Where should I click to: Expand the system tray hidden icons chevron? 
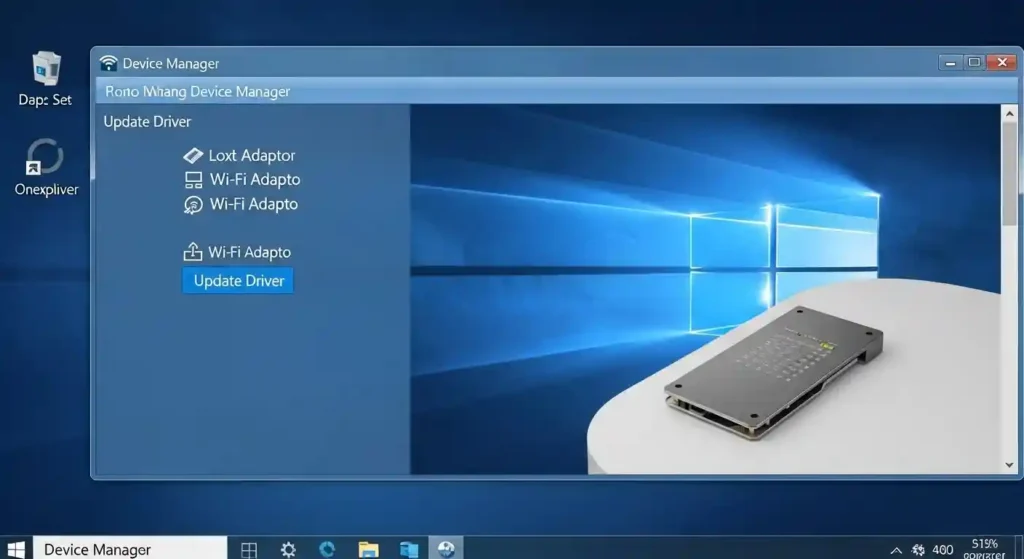point(897,550)
